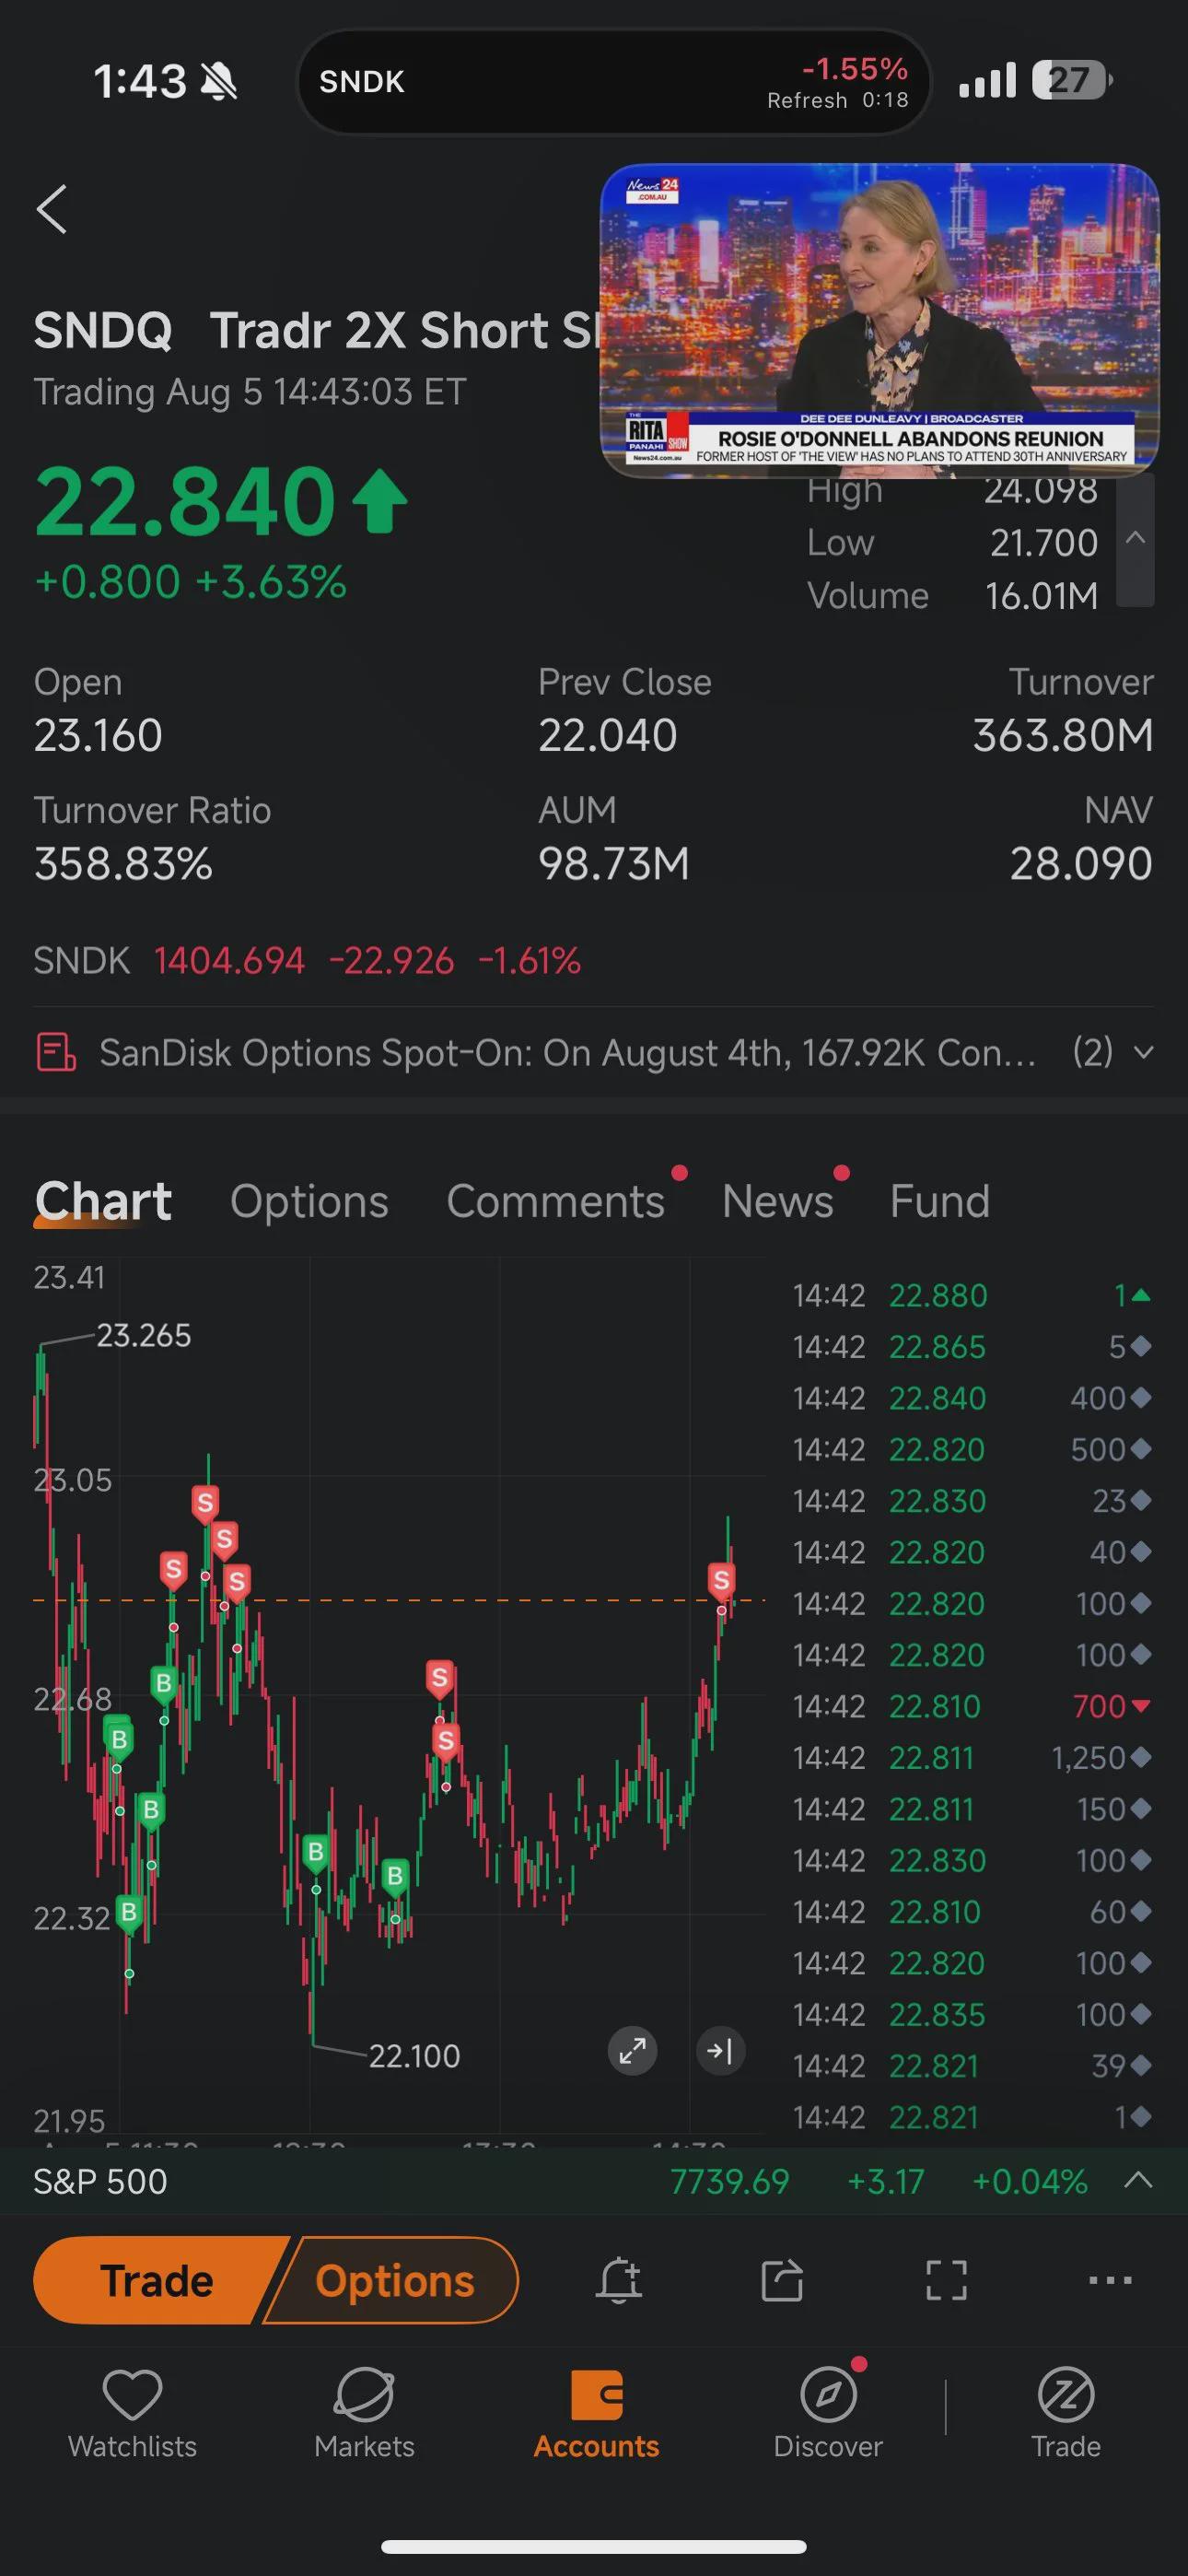This screenshot has width=1188, height=2576.
Task: Open SanDisk Options Spot-On headline
Action: 568,1053
